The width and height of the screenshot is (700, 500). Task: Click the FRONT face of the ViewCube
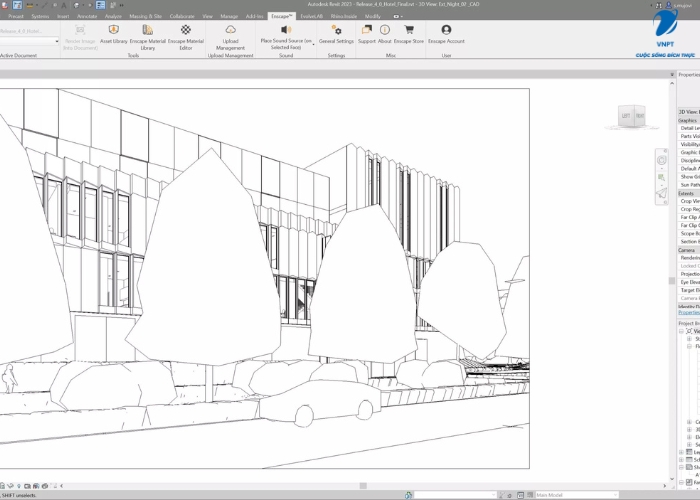pos(640,116)
